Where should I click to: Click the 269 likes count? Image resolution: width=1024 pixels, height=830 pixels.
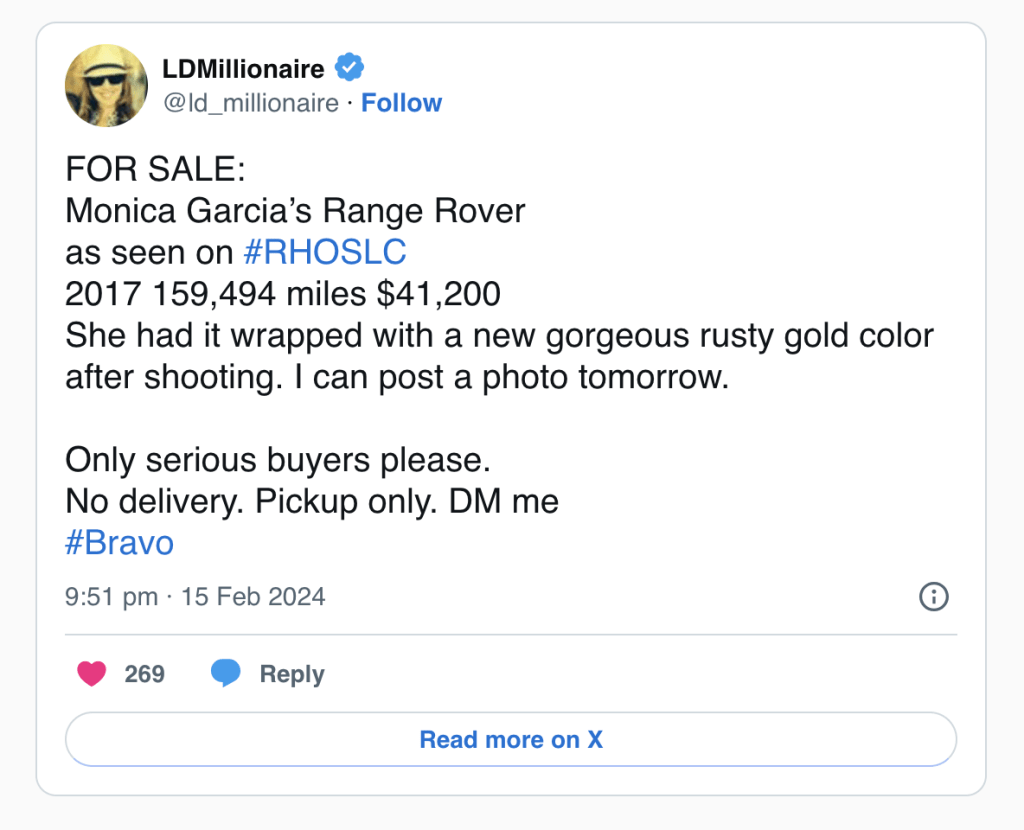click(145, 674)
